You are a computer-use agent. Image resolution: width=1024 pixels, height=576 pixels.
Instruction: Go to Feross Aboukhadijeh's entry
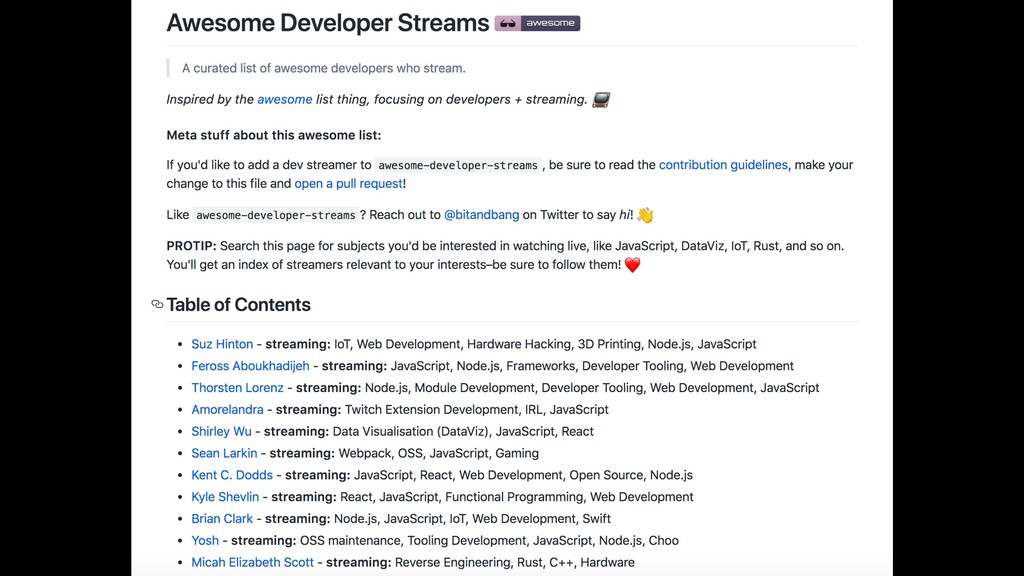250,366
